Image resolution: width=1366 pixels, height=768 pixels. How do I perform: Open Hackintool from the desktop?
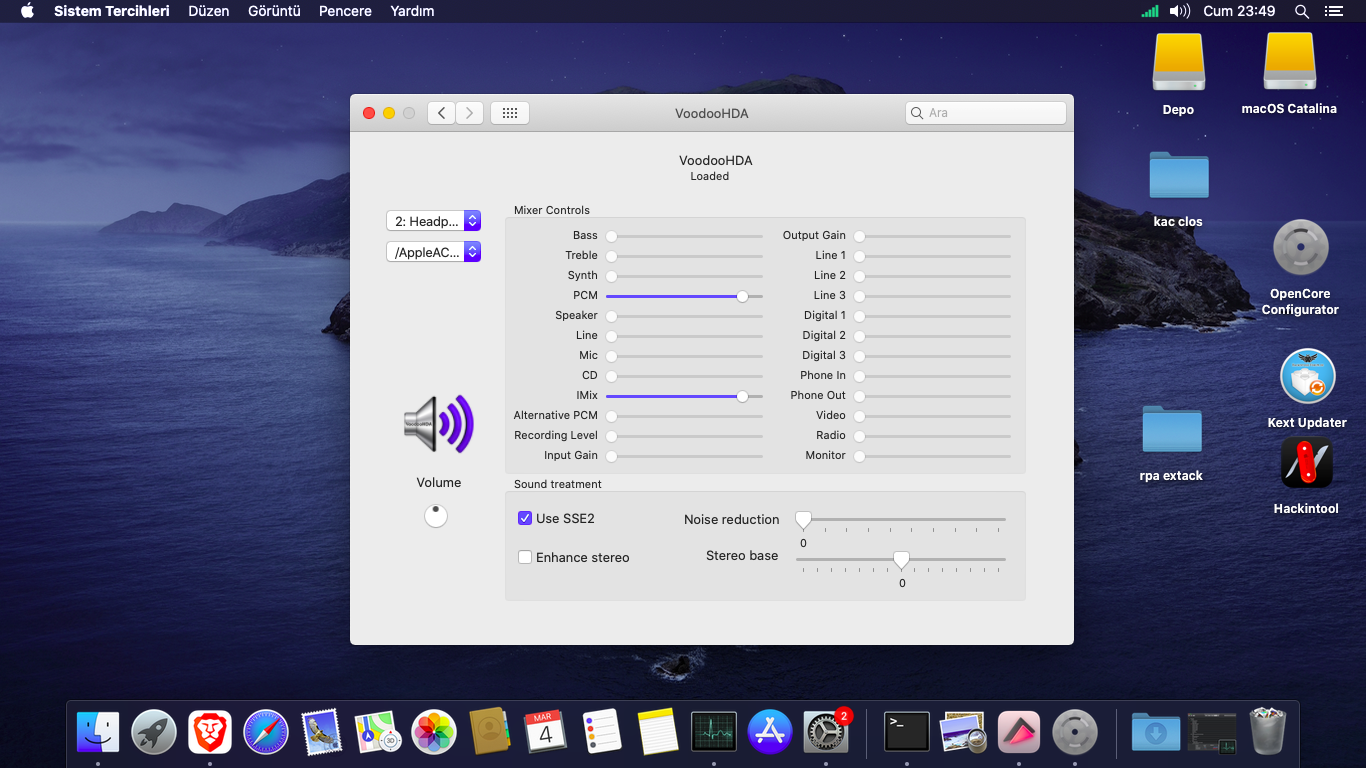[x=1306, y=464]
